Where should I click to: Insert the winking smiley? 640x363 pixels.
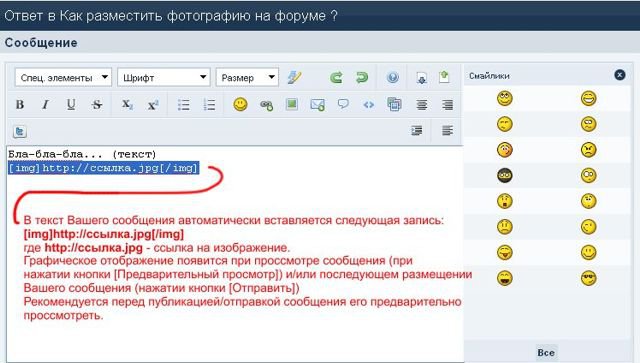[589, 227]
